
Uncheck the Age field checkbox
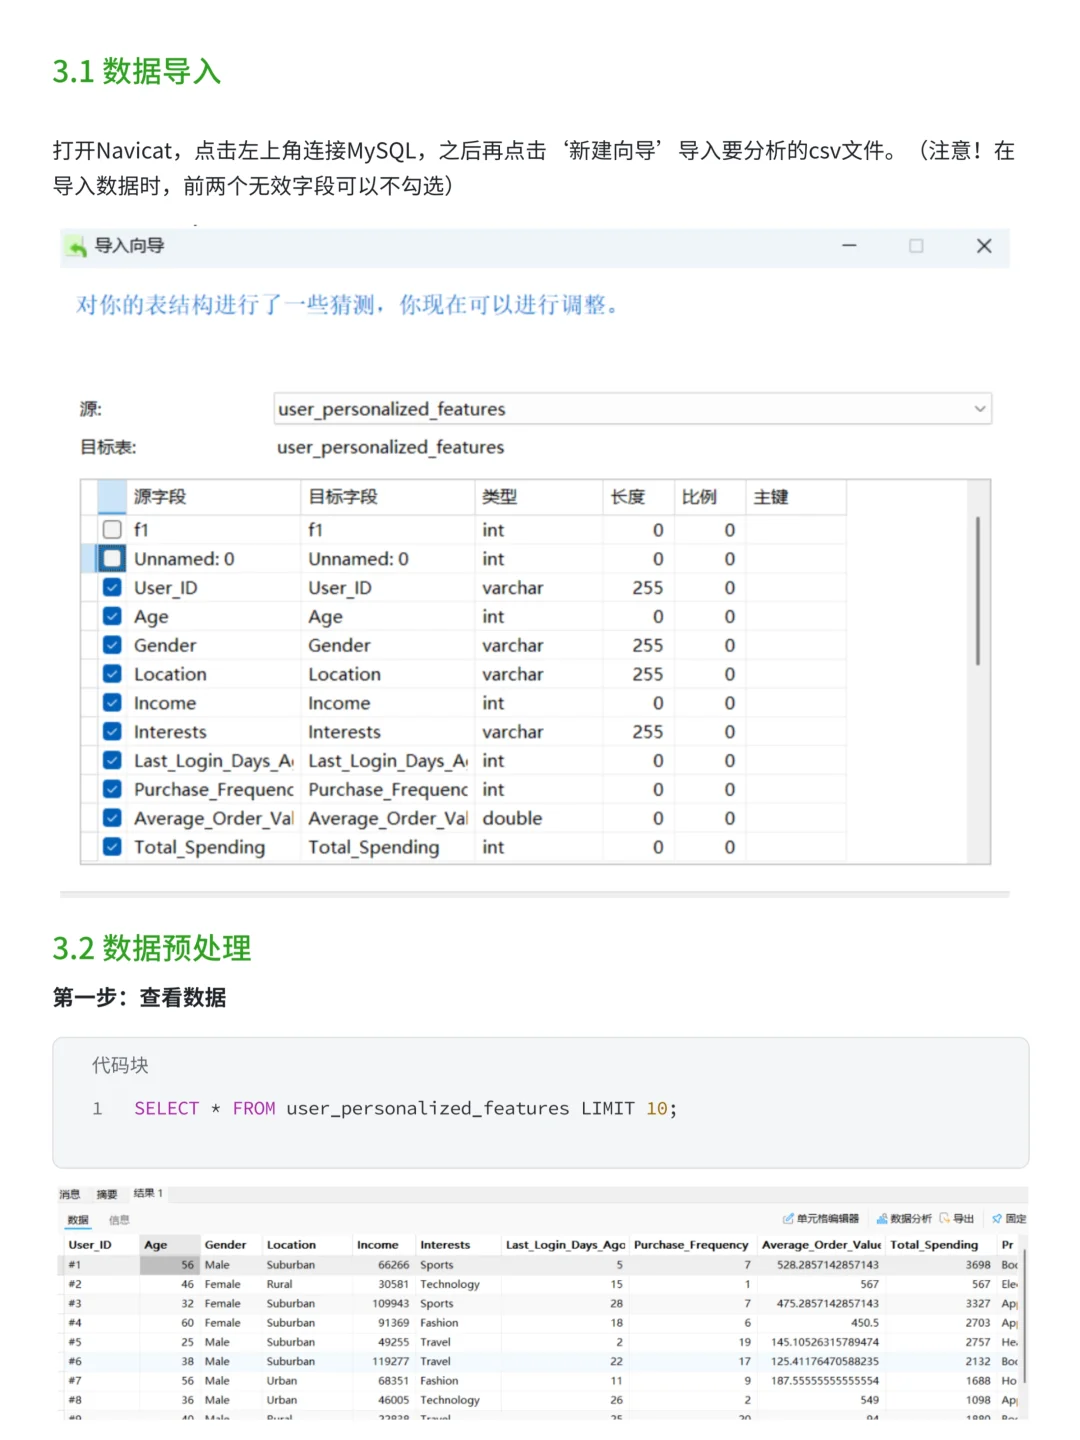(112, 616)
